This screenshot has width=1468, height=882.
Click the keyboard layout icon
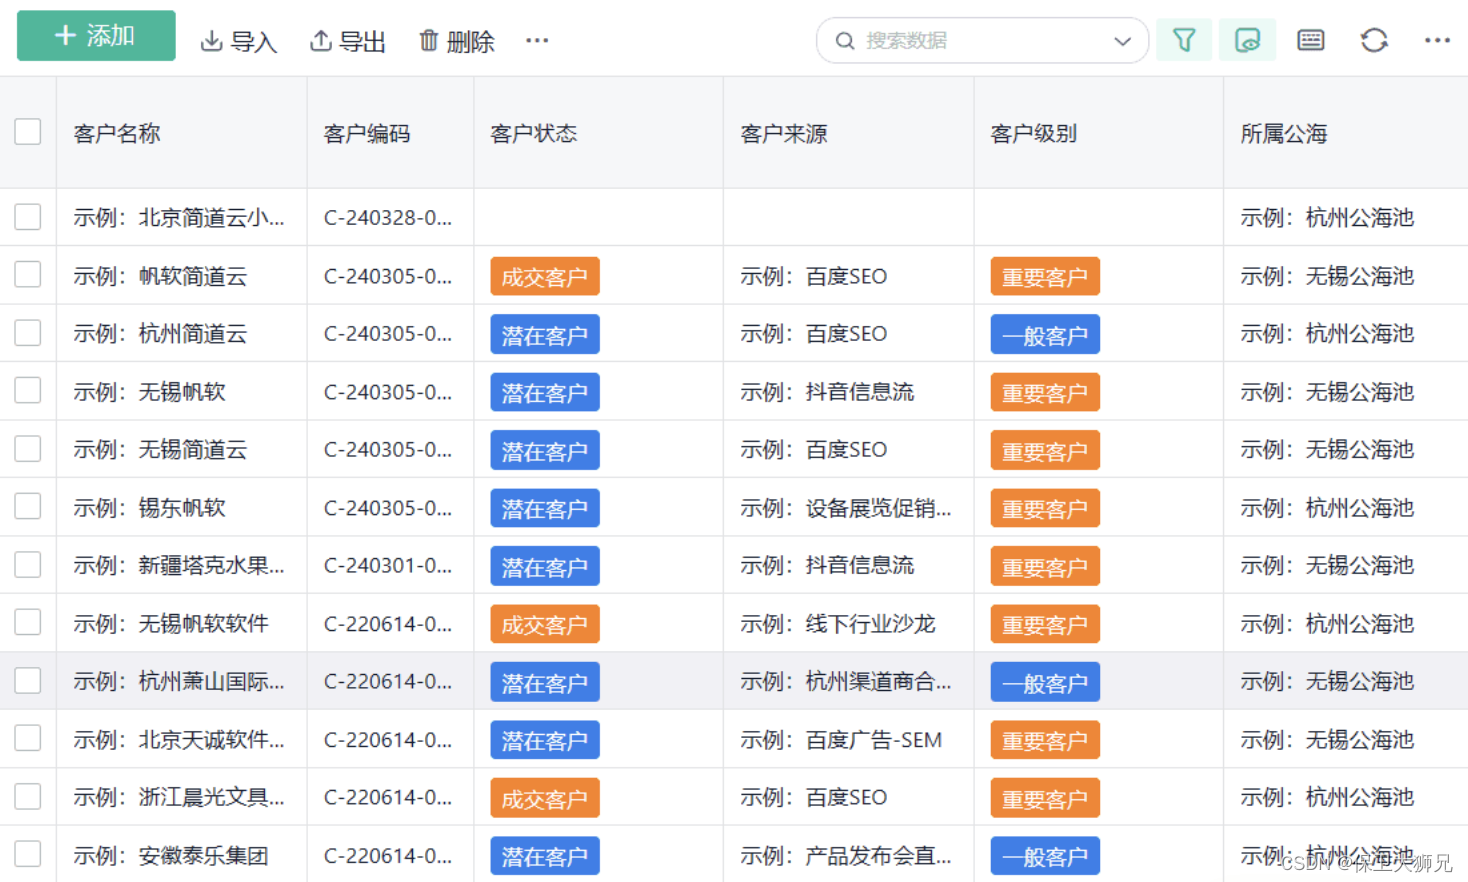[1310, 40]
